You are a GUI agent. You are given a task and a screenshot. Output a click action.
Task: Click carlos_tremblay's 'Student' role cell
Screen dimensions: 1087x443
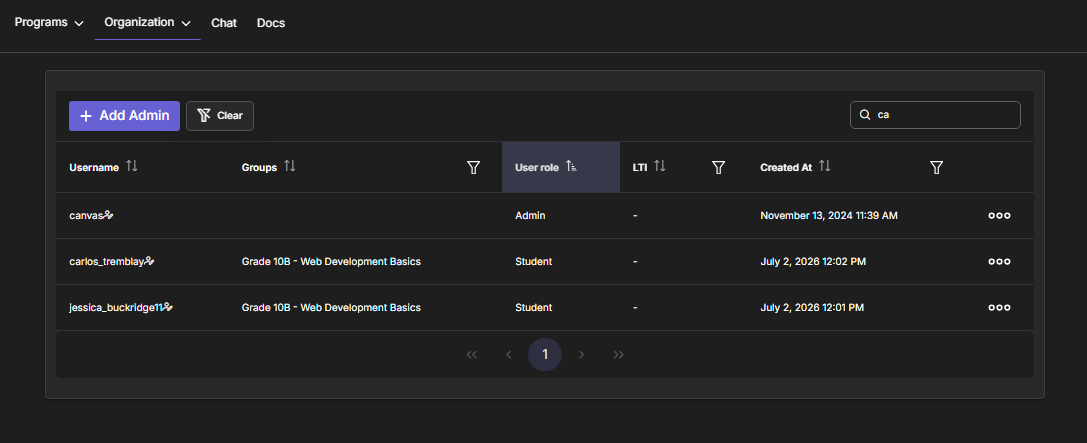534,261
